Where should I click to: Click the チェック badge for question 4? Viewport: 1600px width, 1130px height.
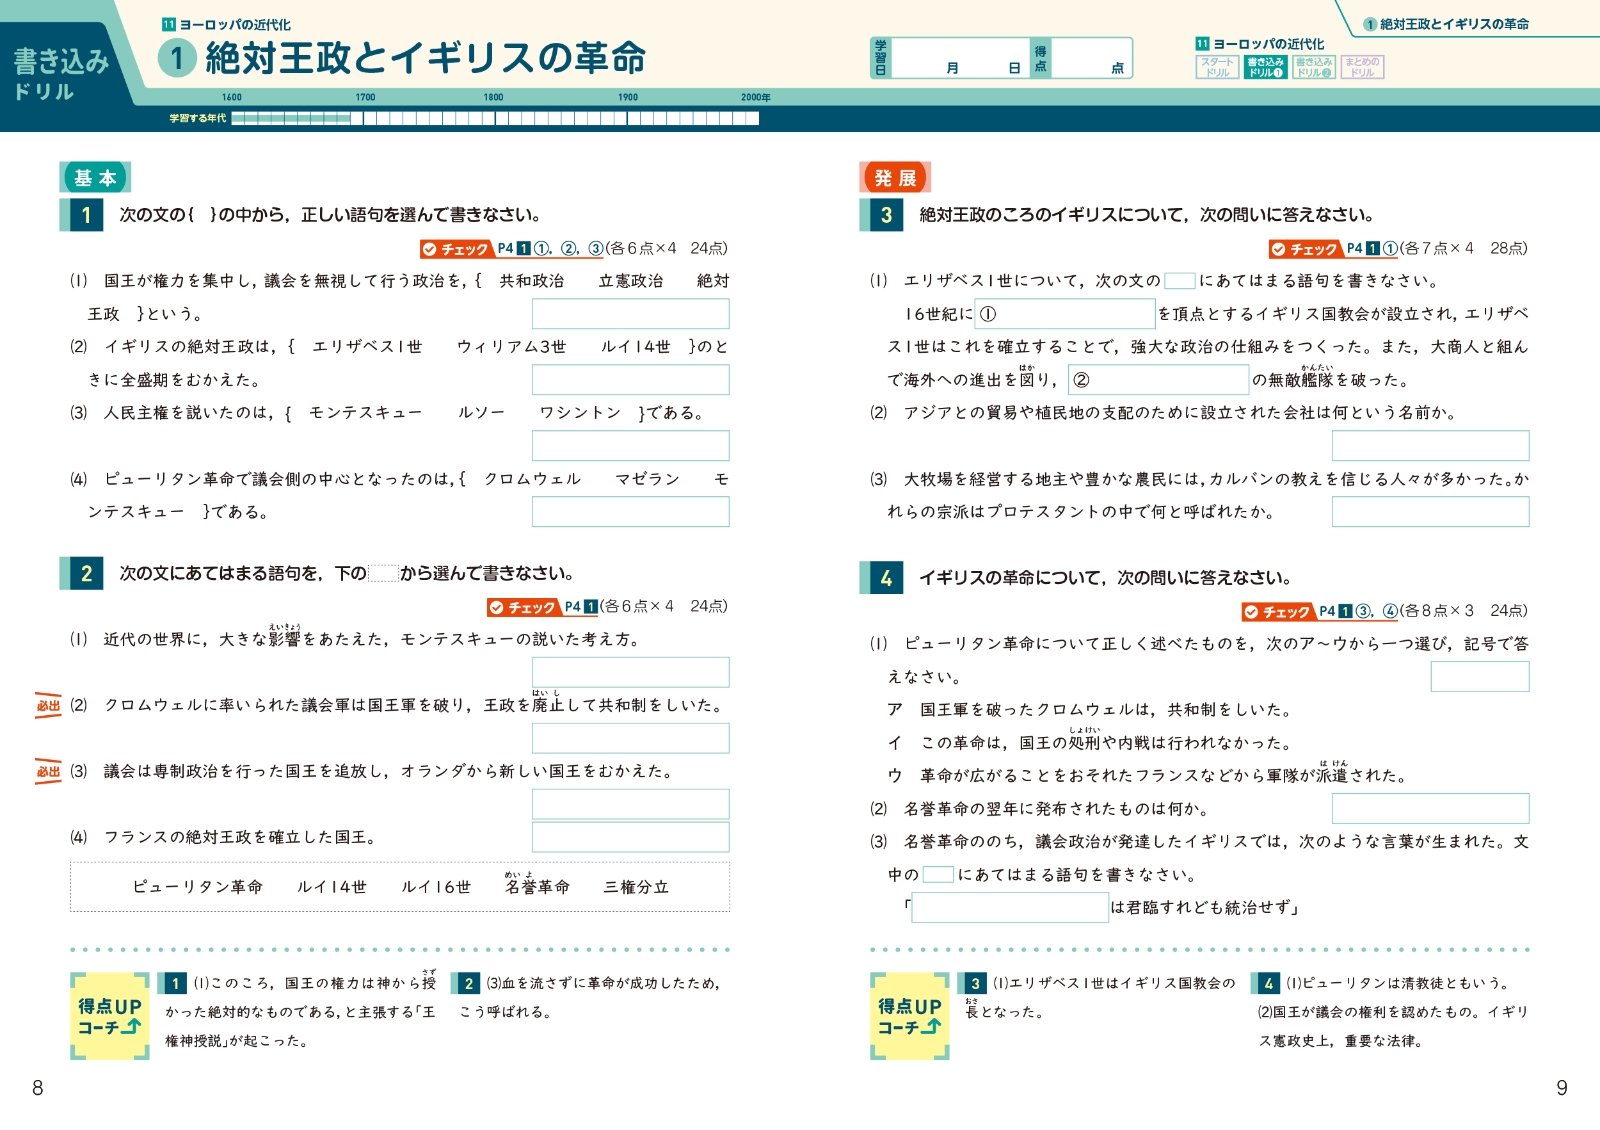(x=1278, y=611)
